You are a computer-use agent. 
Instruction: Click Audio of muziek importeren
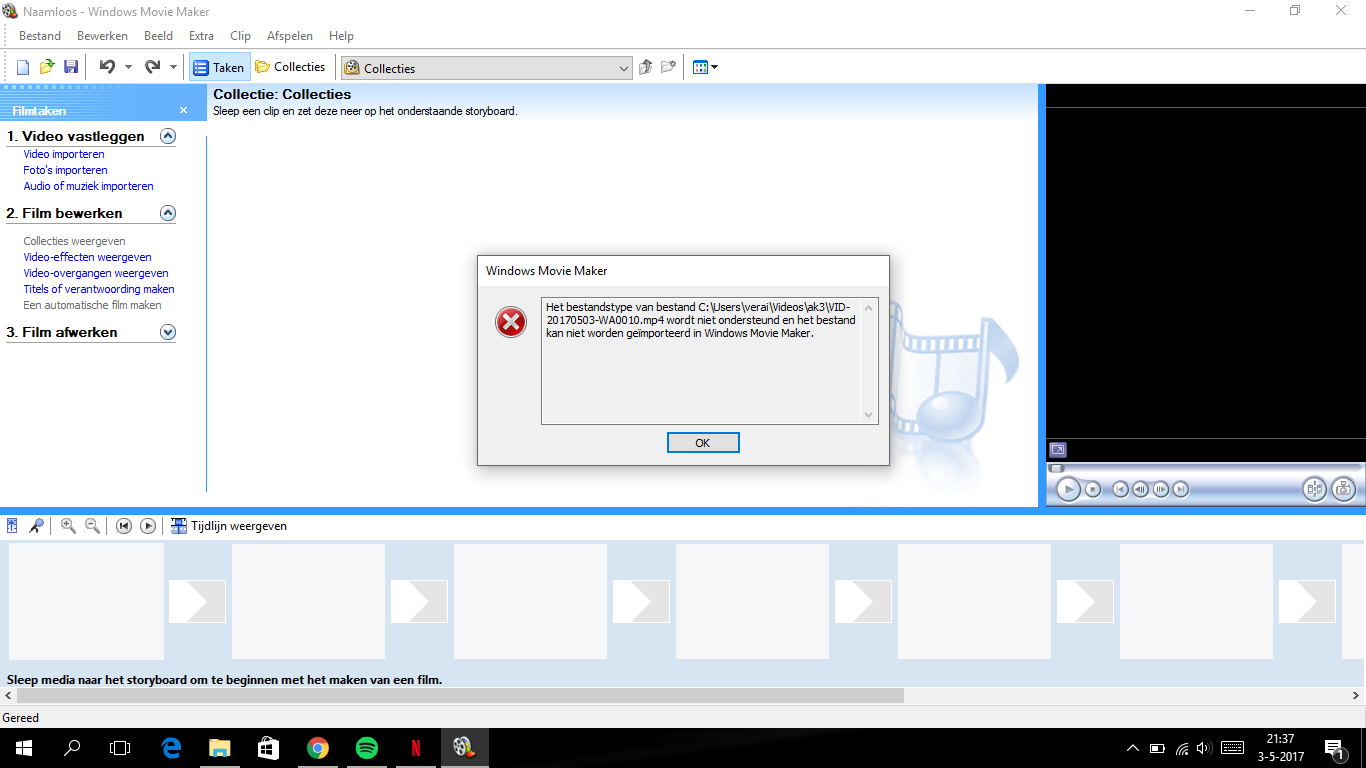[x=88, y=186]
